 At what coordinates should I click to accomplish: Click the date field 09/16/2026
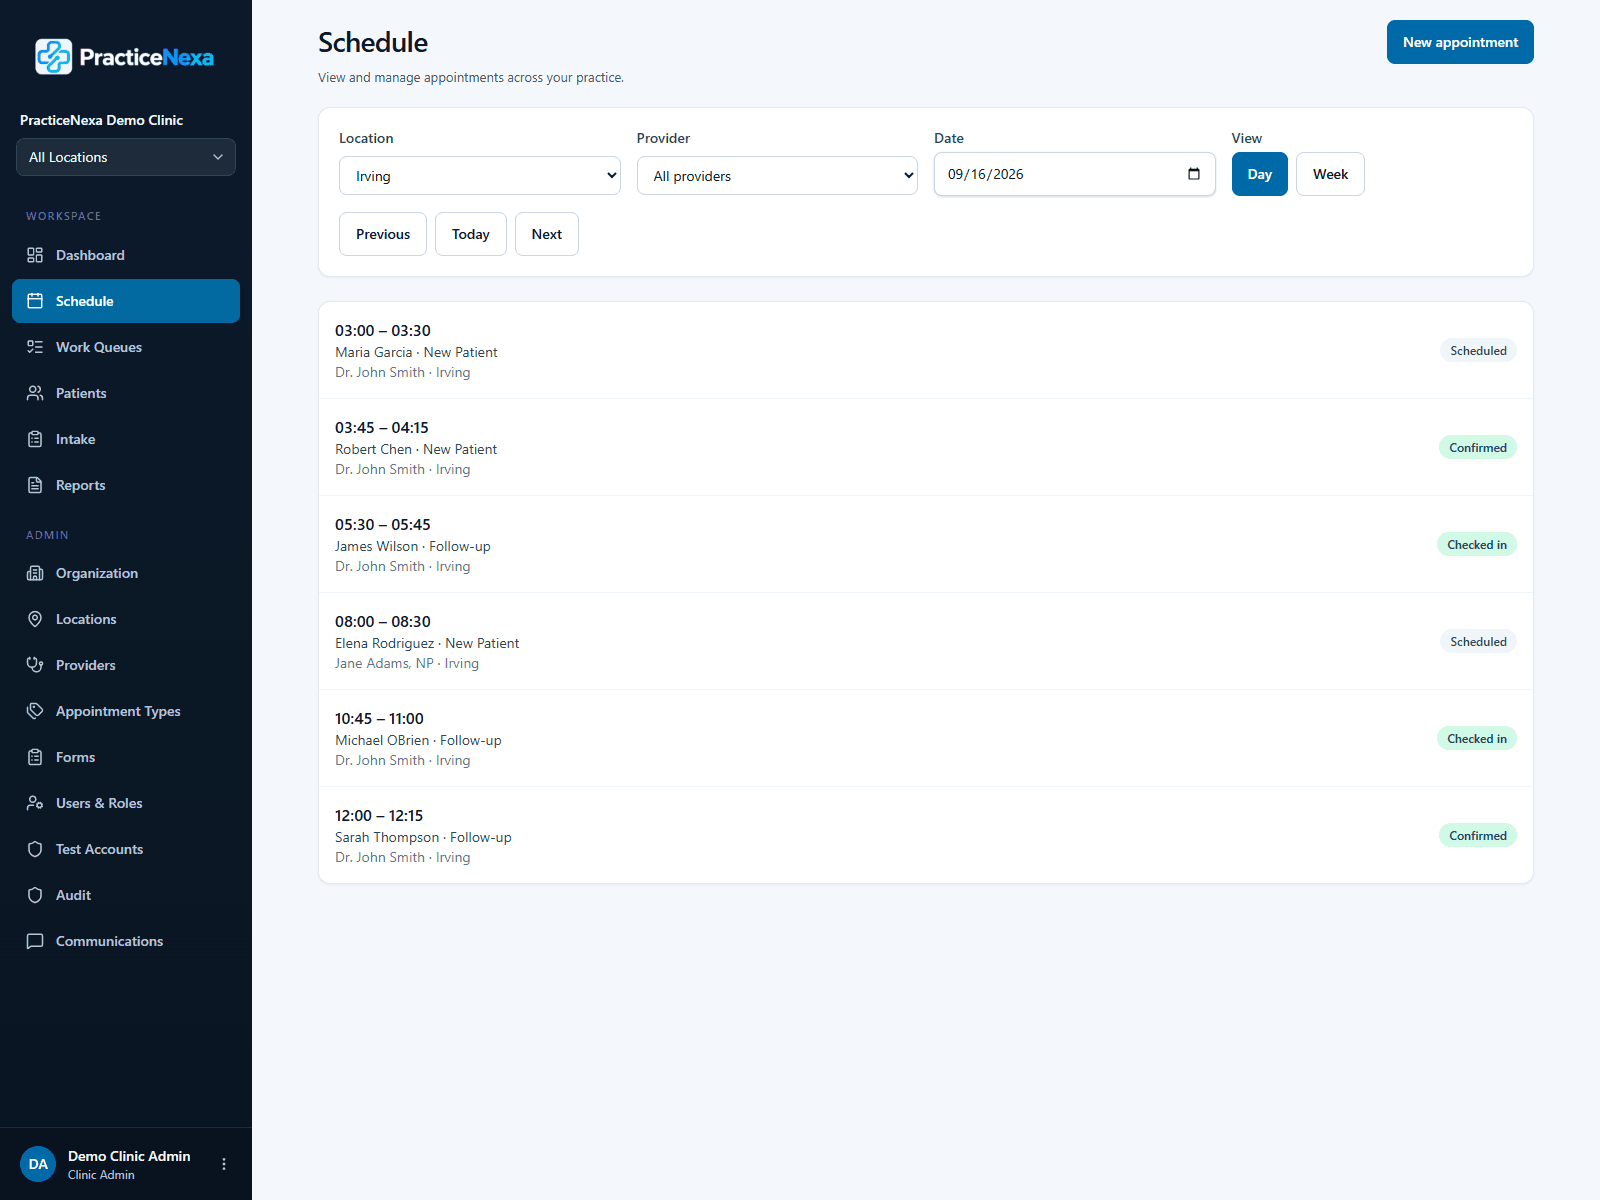pyautogui.click(x=1075, y=174)
